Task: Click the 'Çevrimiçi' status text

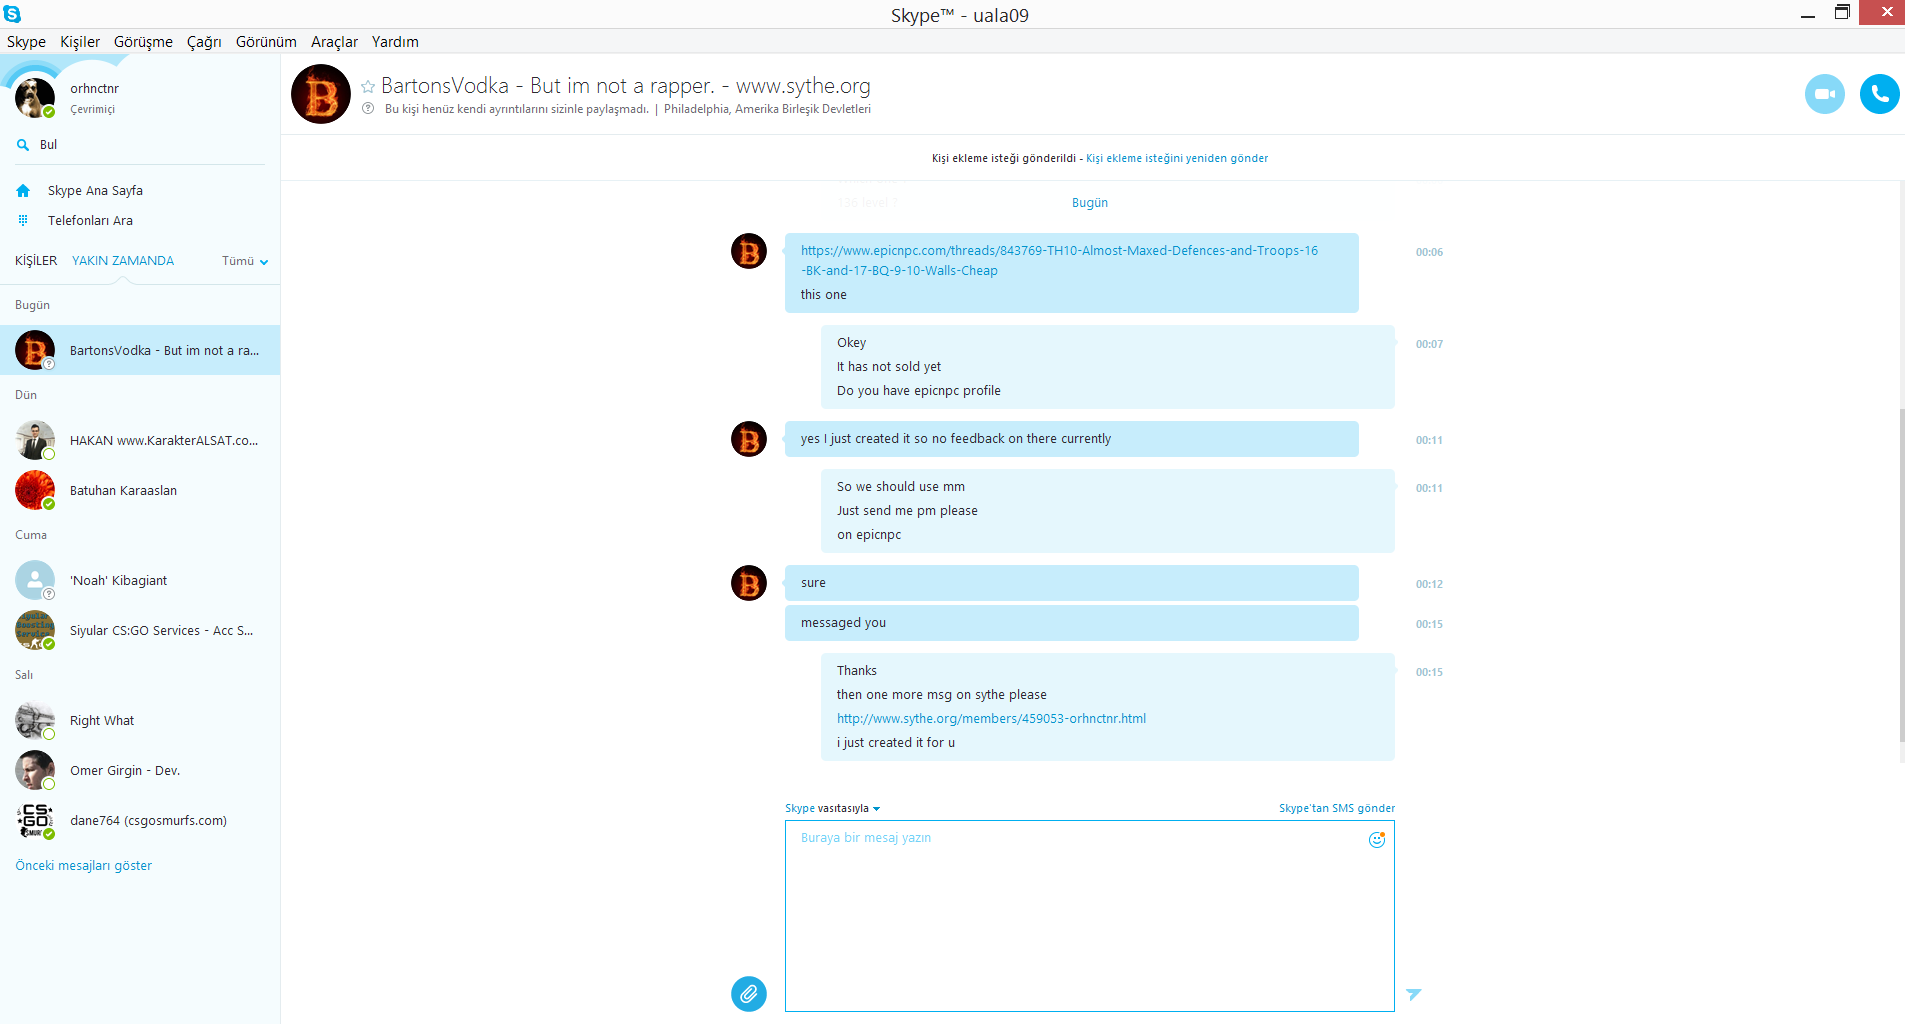Action: coord(92,110)
